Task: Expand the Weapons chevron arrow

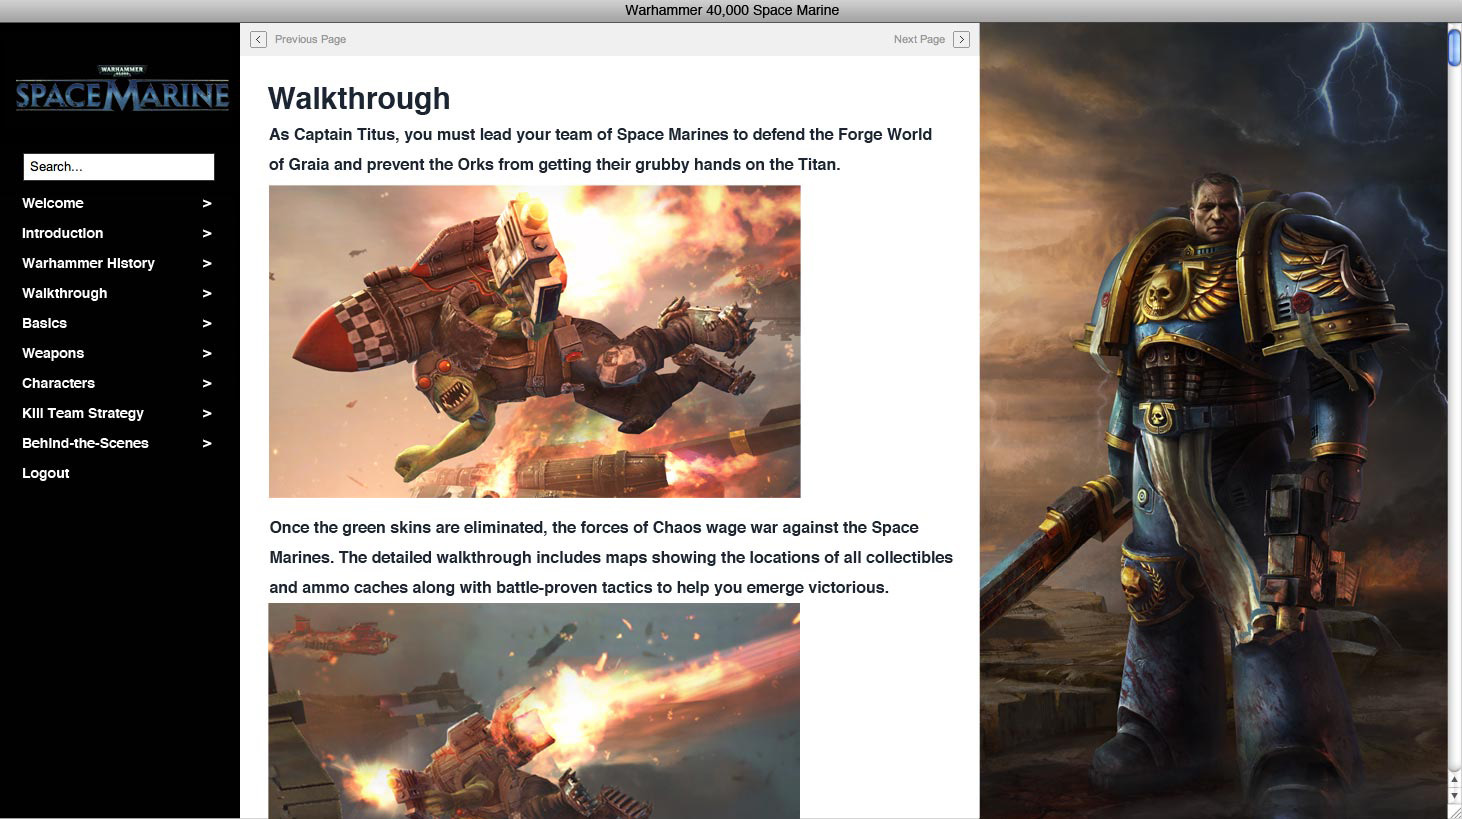Action: pos(207,353)
